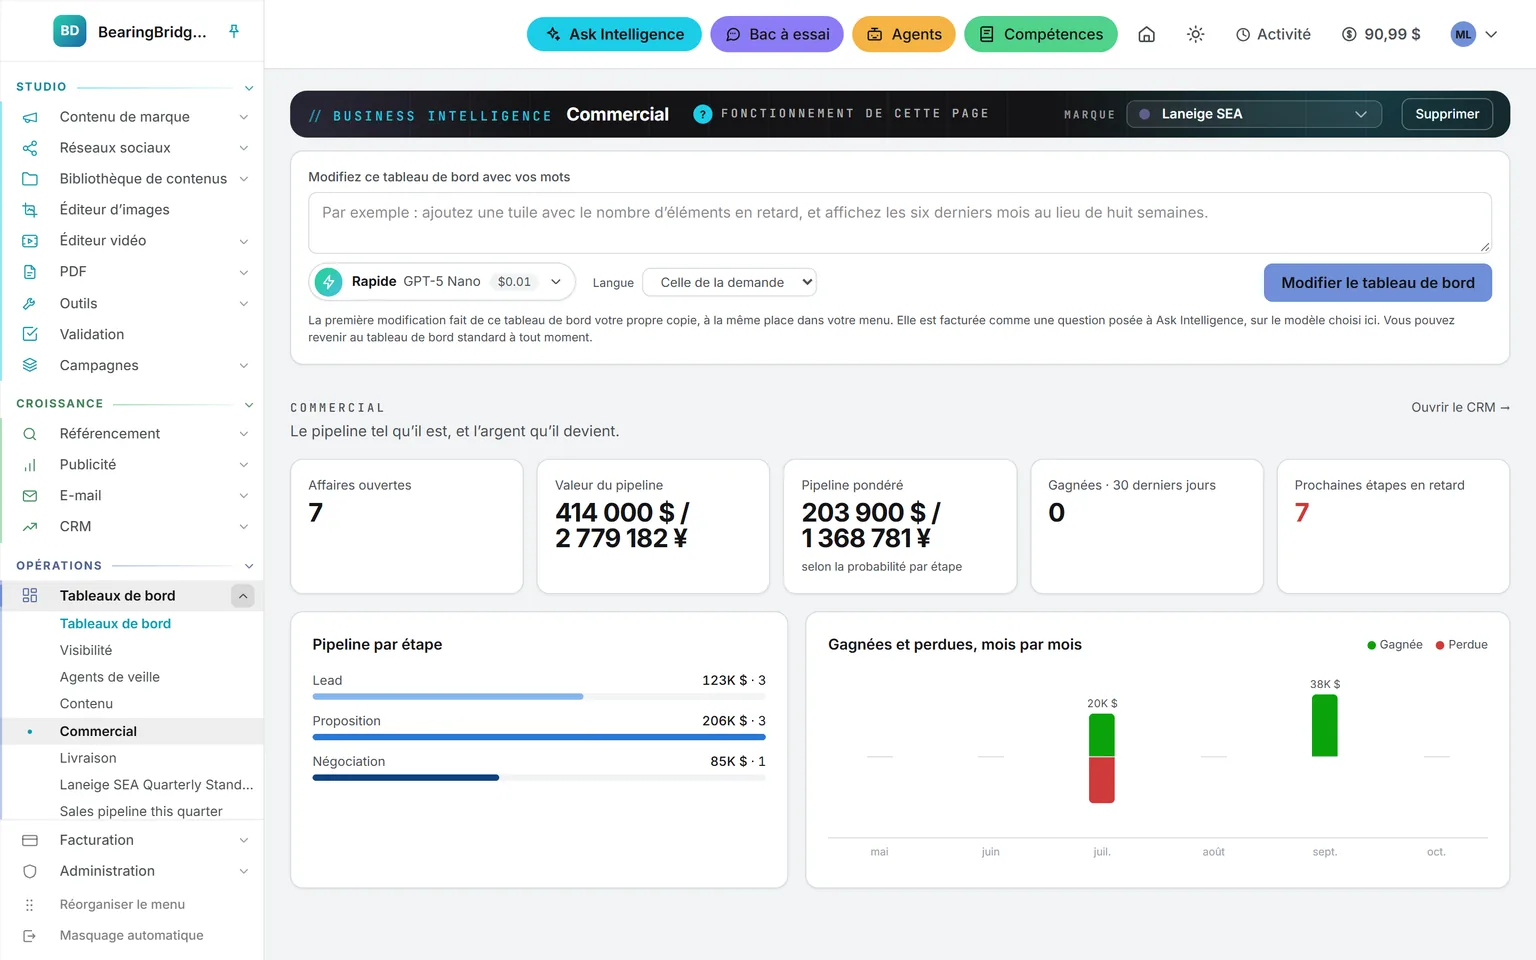The image size is (1536, 960).
Task: Expand the Administration menu chevron
Action: click(244, 872)
